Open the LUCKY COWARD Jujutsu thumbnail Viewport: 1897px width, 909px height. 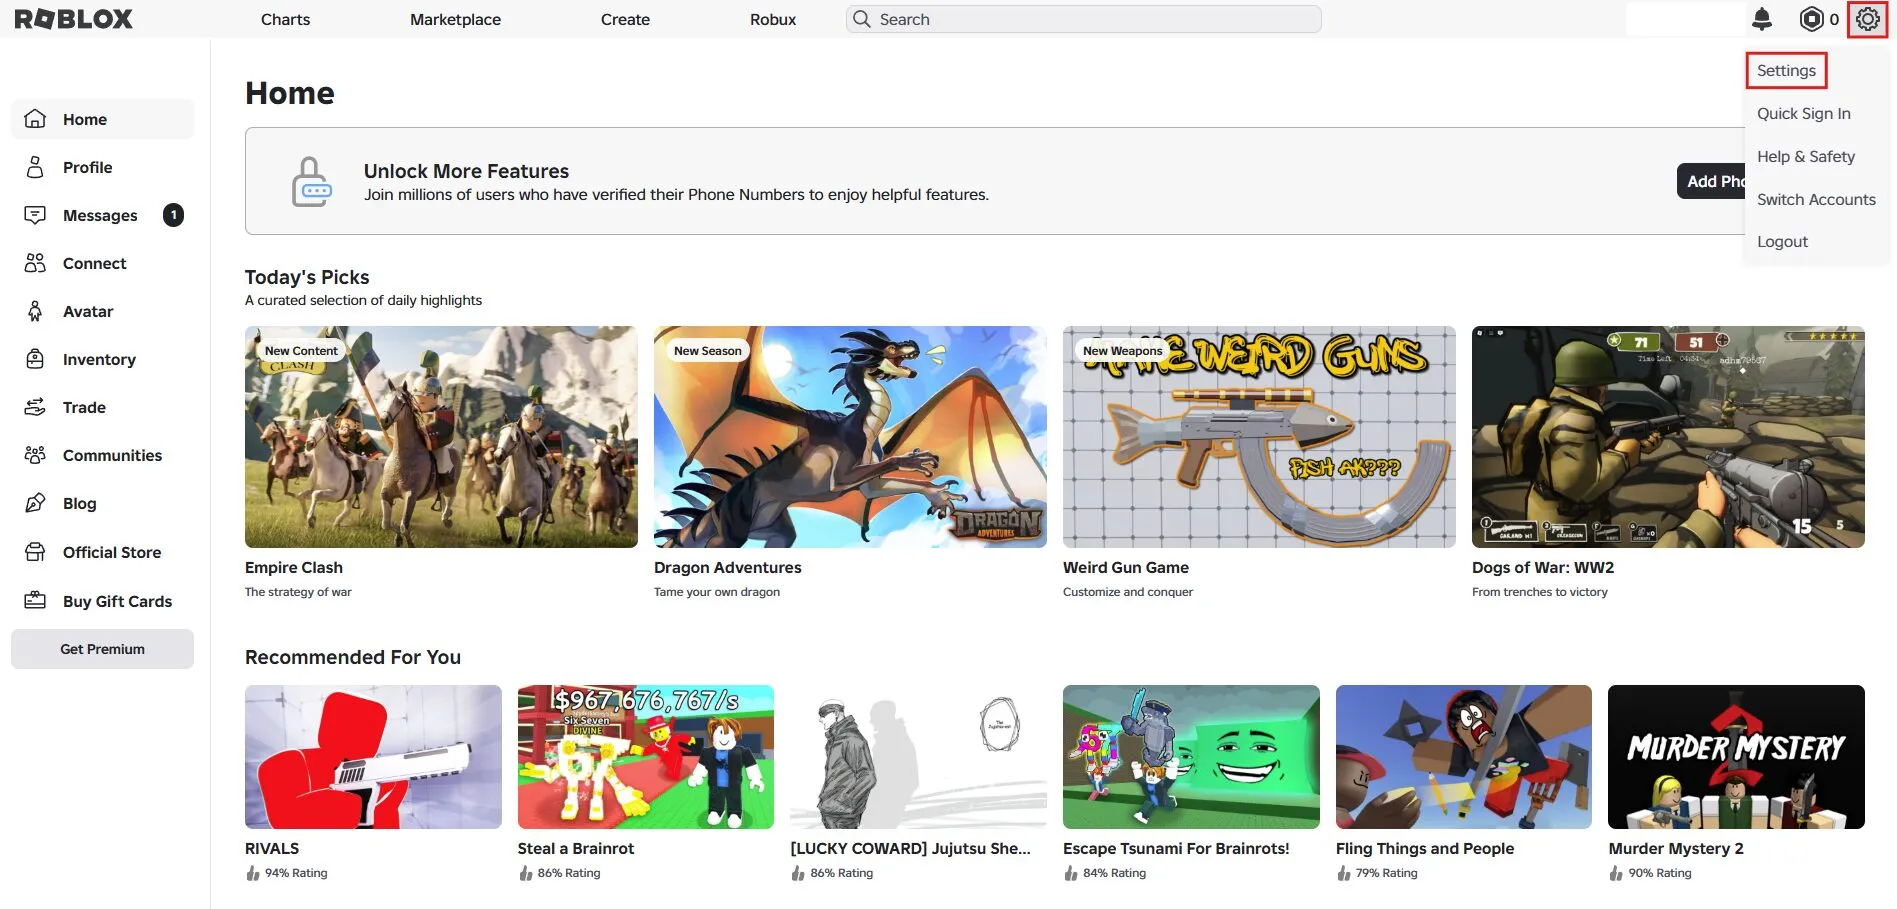(918, 757)
